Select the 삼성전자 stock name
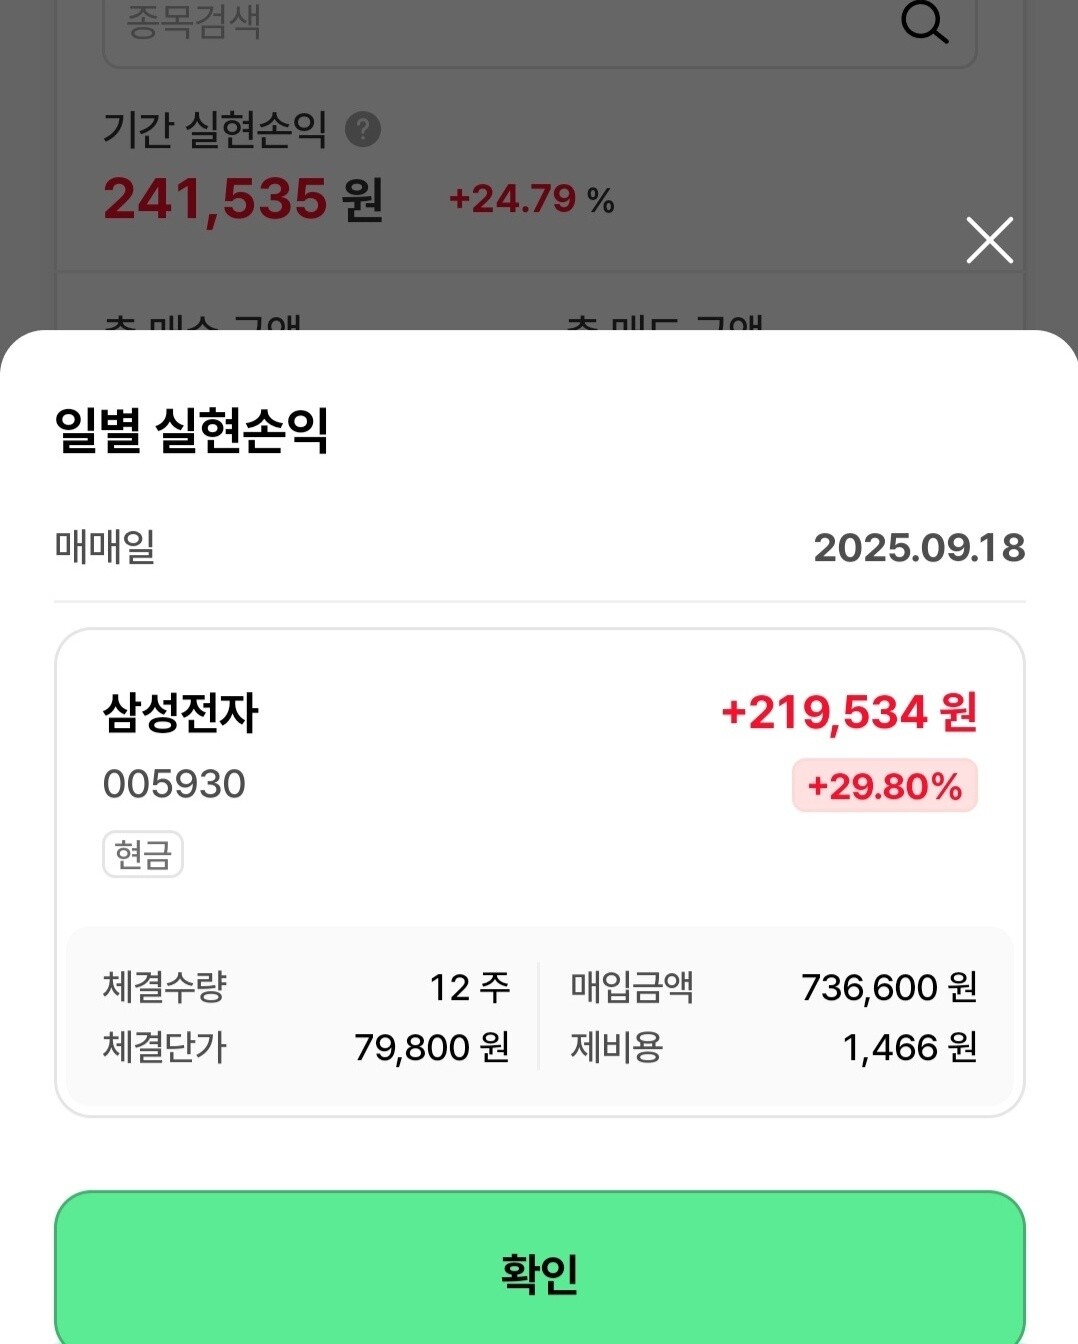Screen dimensions: 1078x1344 click(181, 713)
